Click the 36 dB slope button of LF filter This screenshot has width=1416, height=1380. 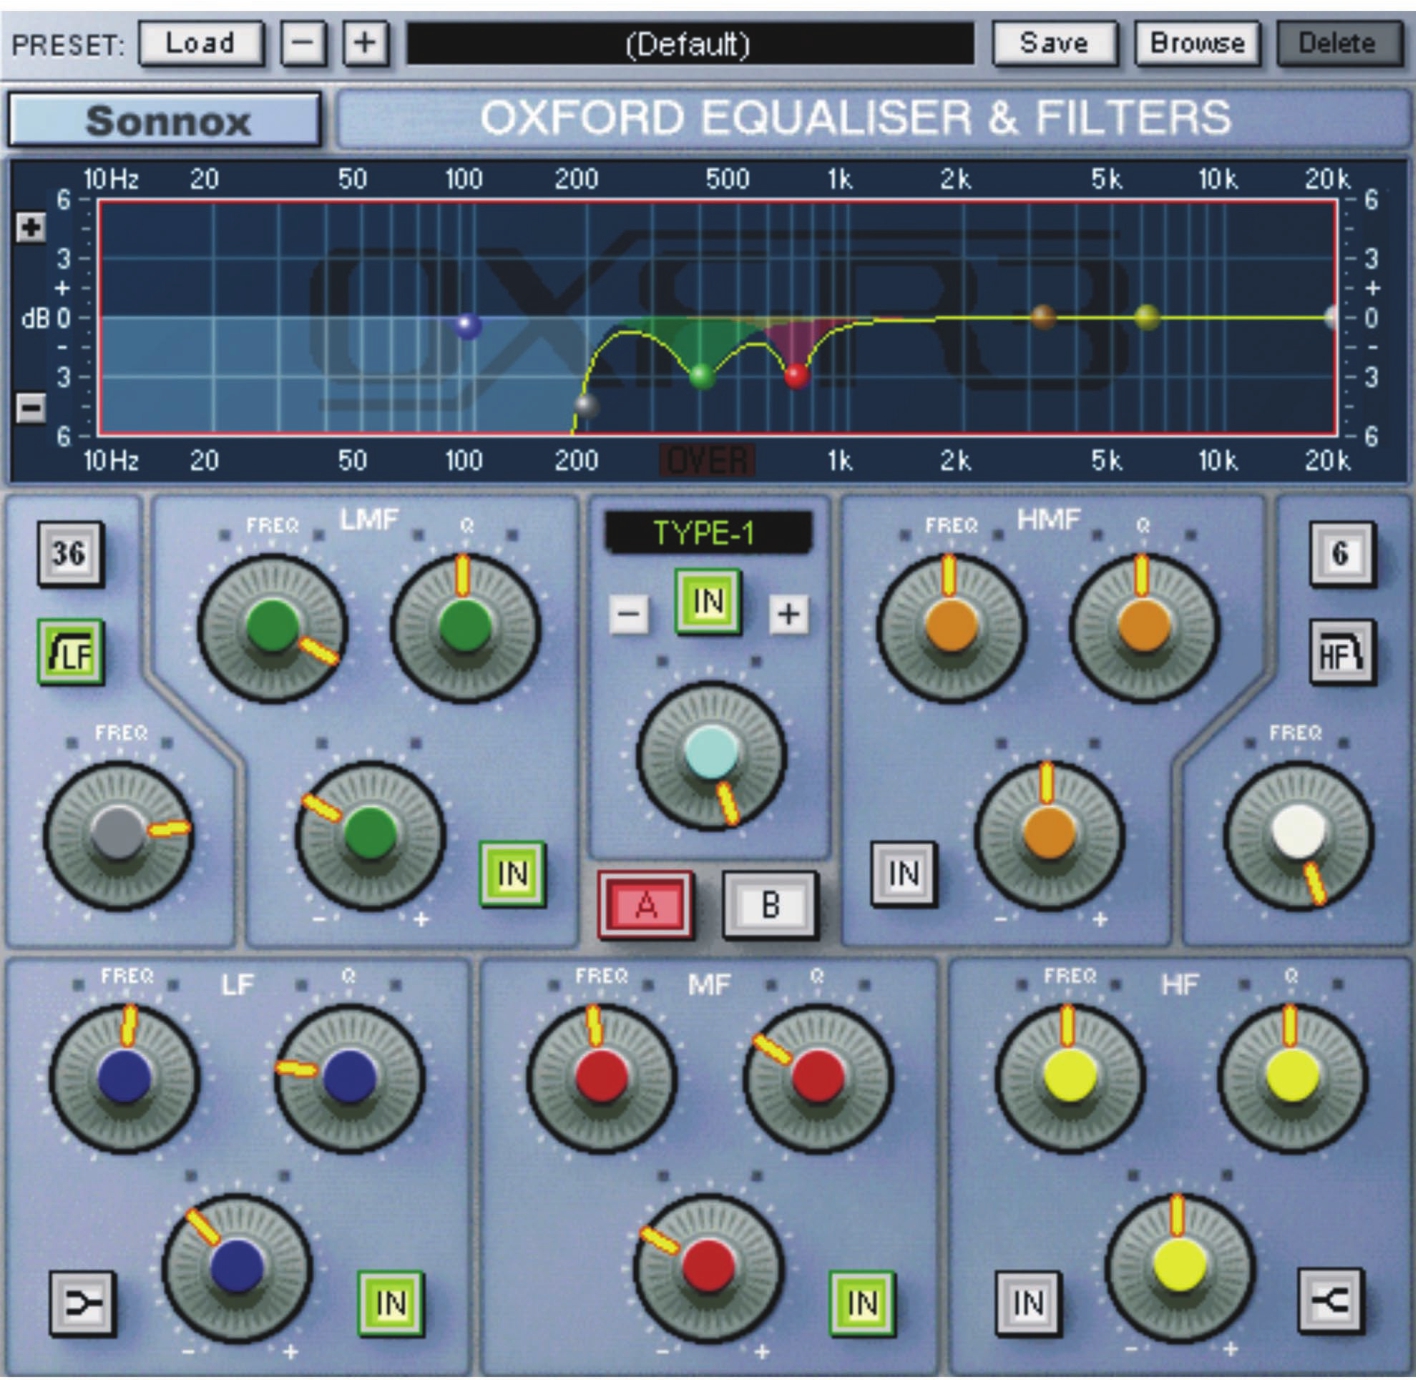pyautogui.click(x=69, y=553)
